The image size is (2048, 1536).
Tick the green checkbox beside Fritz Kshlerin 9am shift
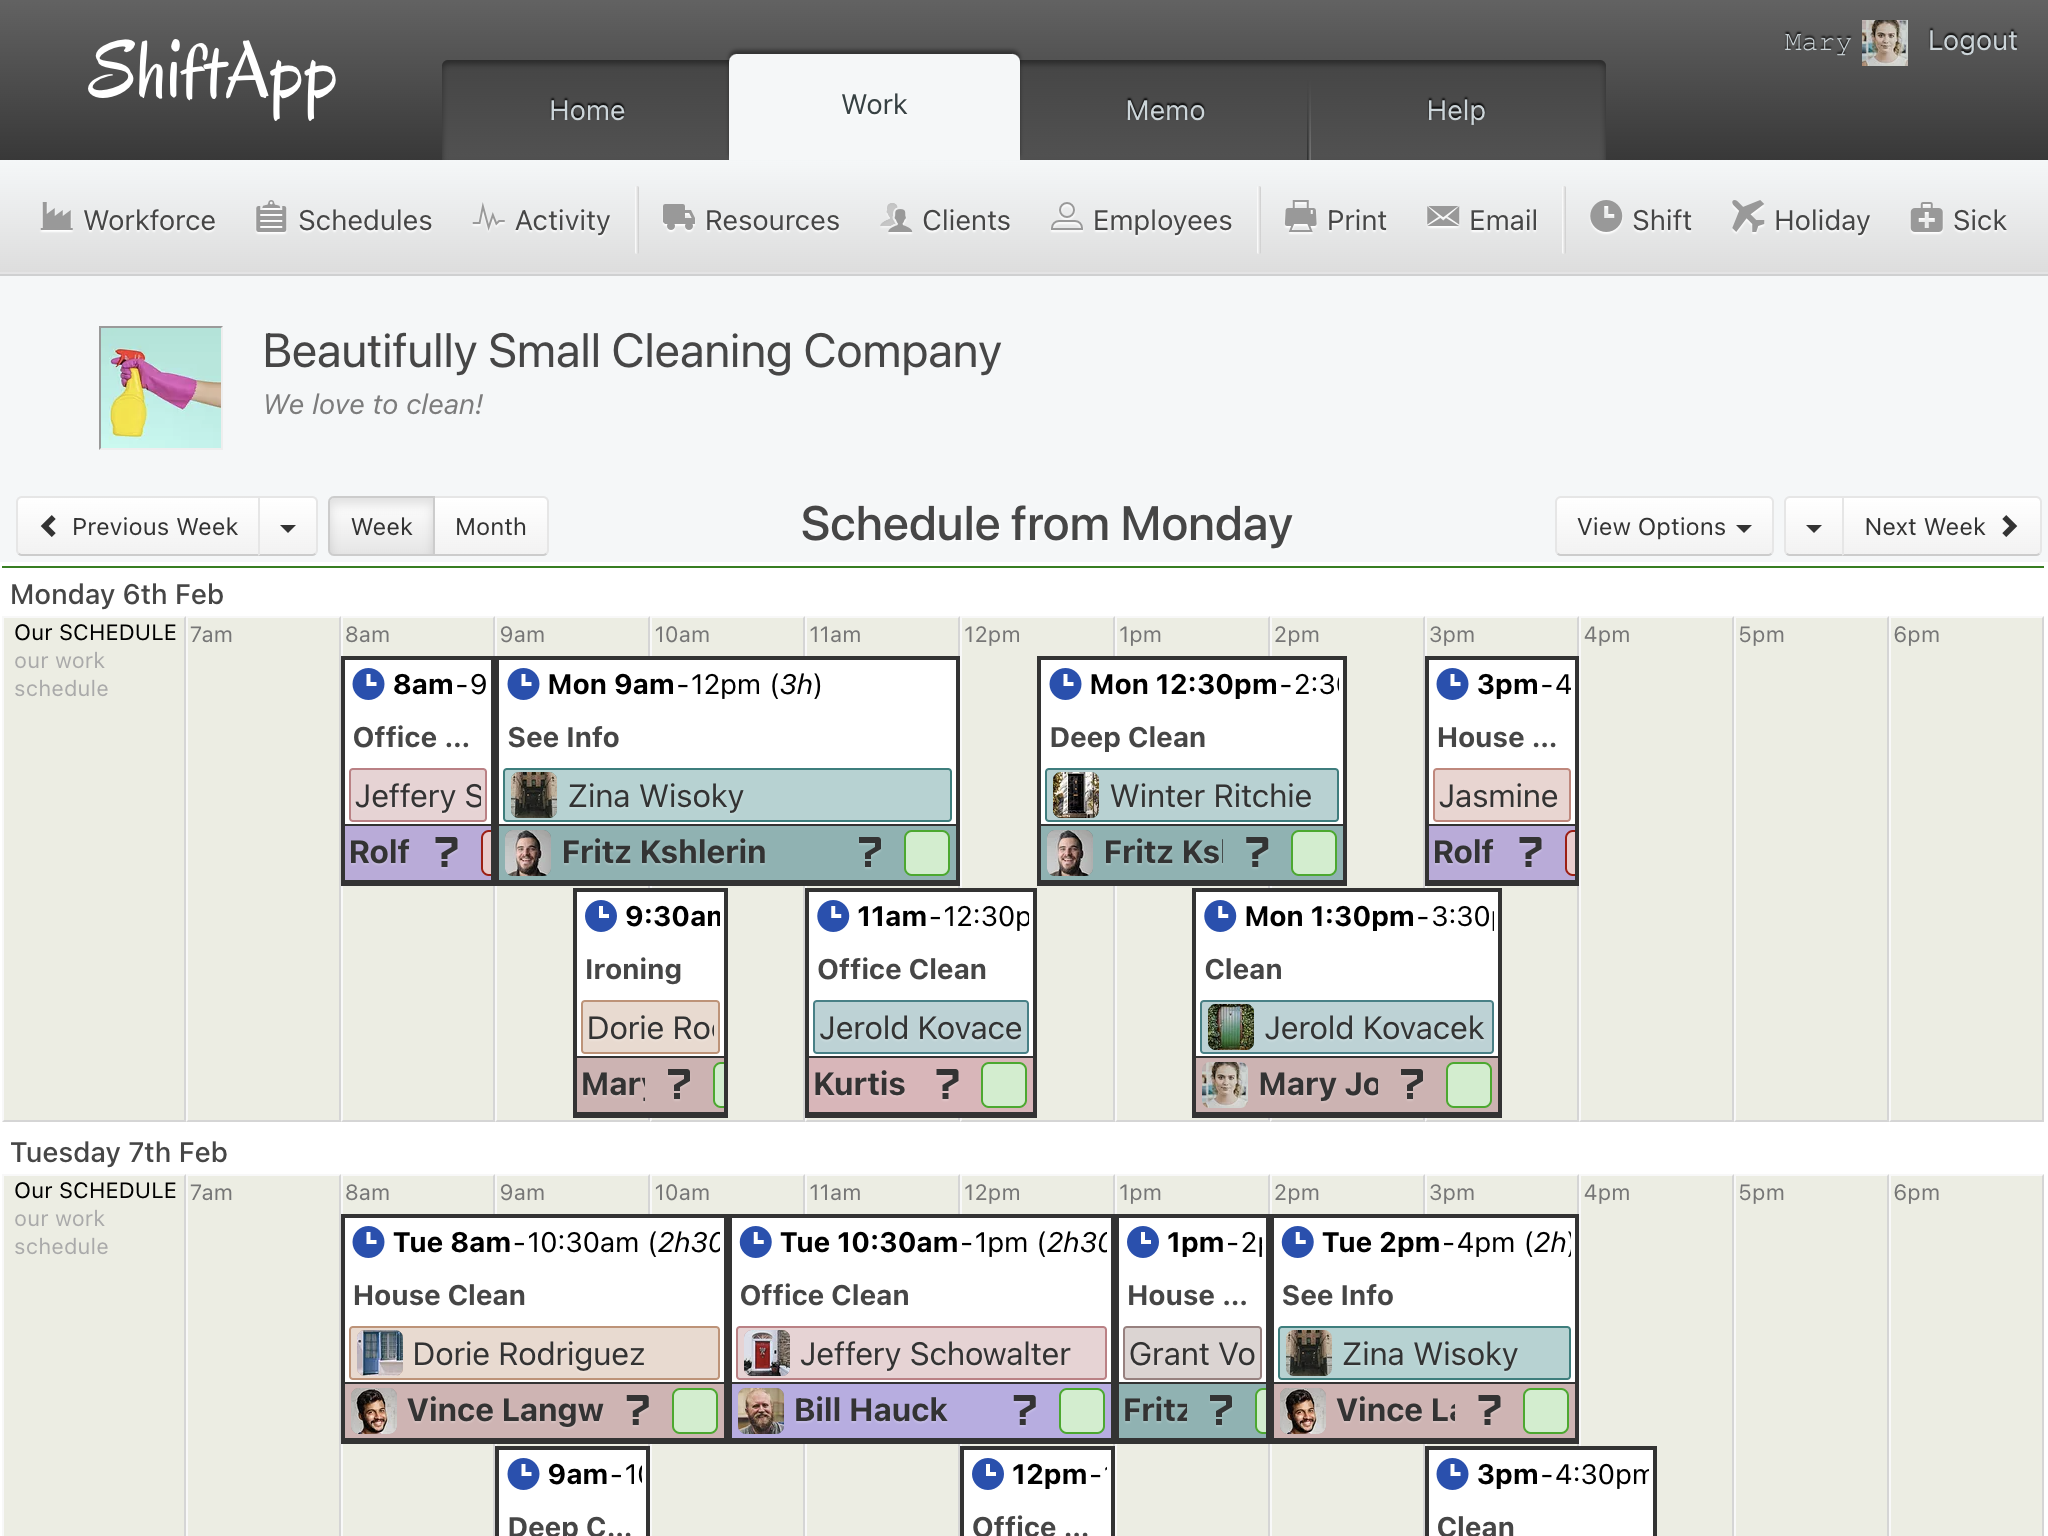[x=926, y=853]
